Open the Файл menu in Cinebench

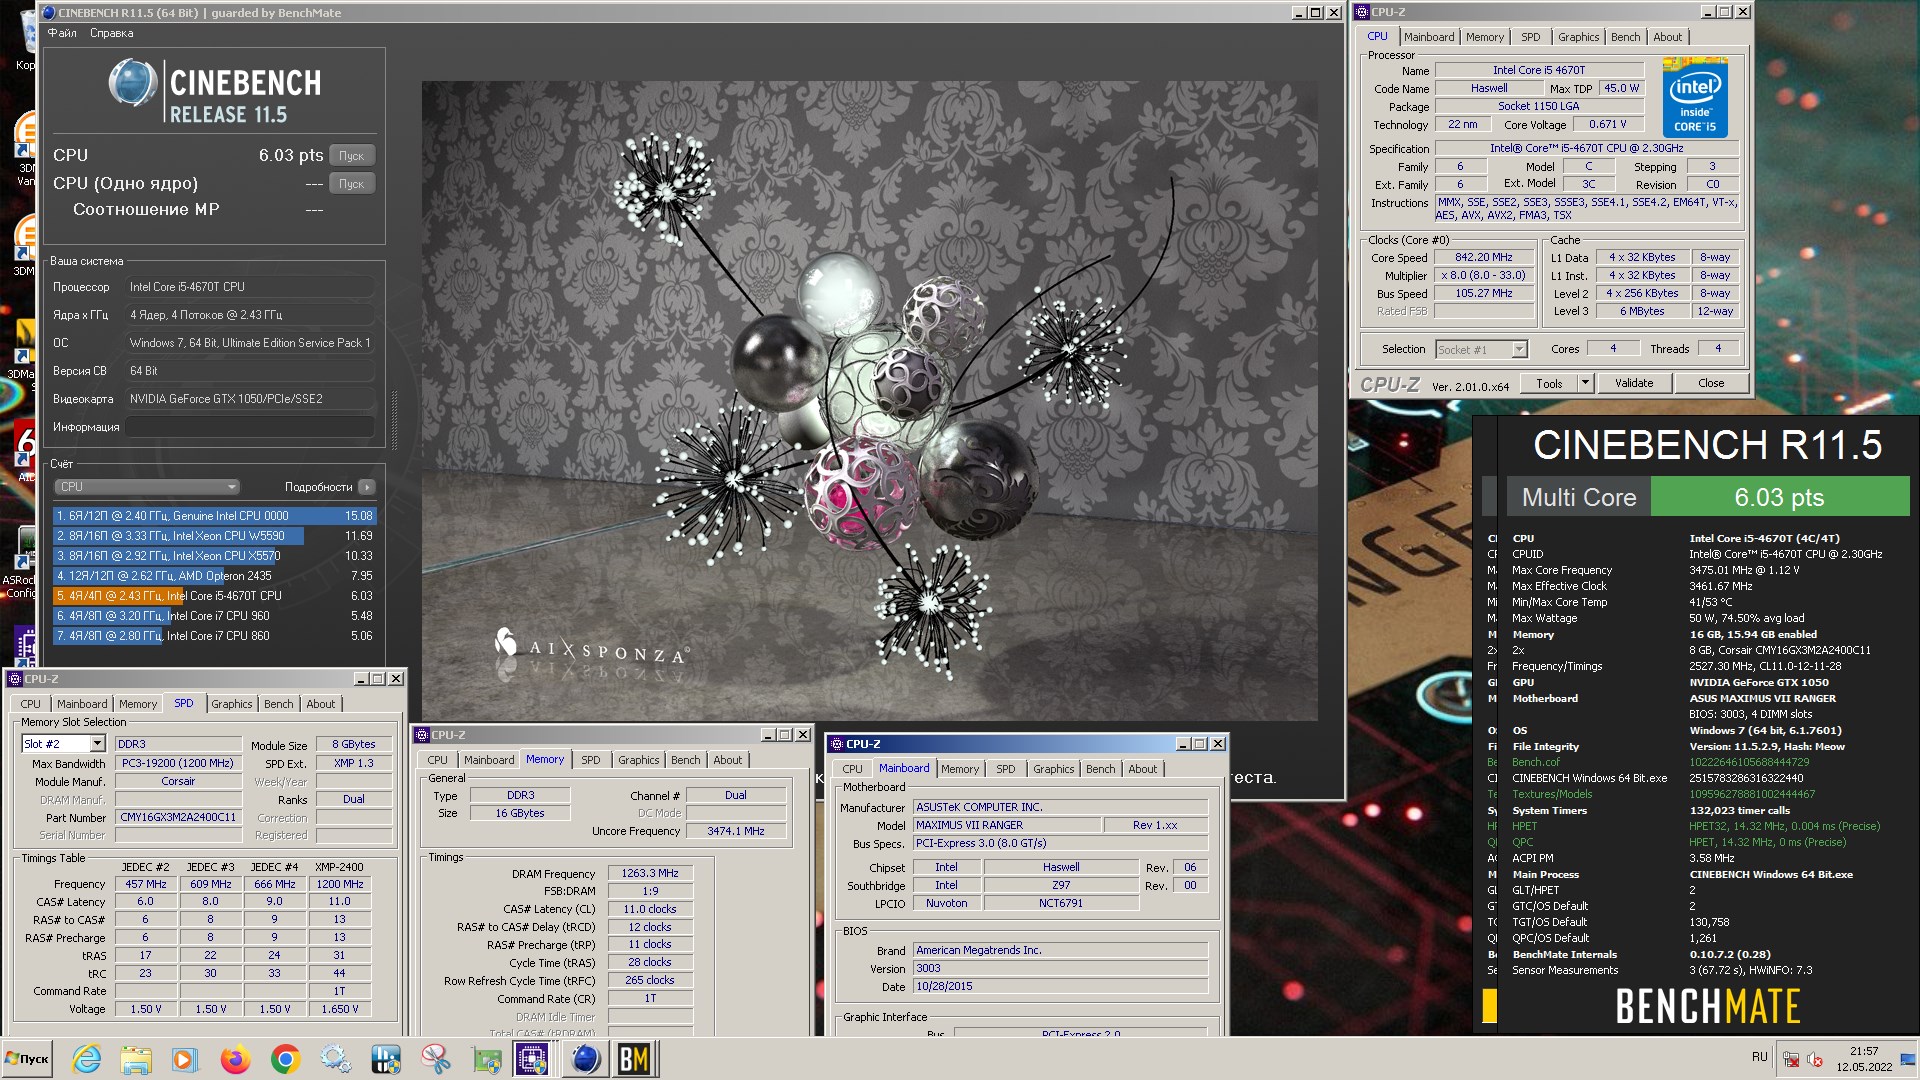[62, 33]
